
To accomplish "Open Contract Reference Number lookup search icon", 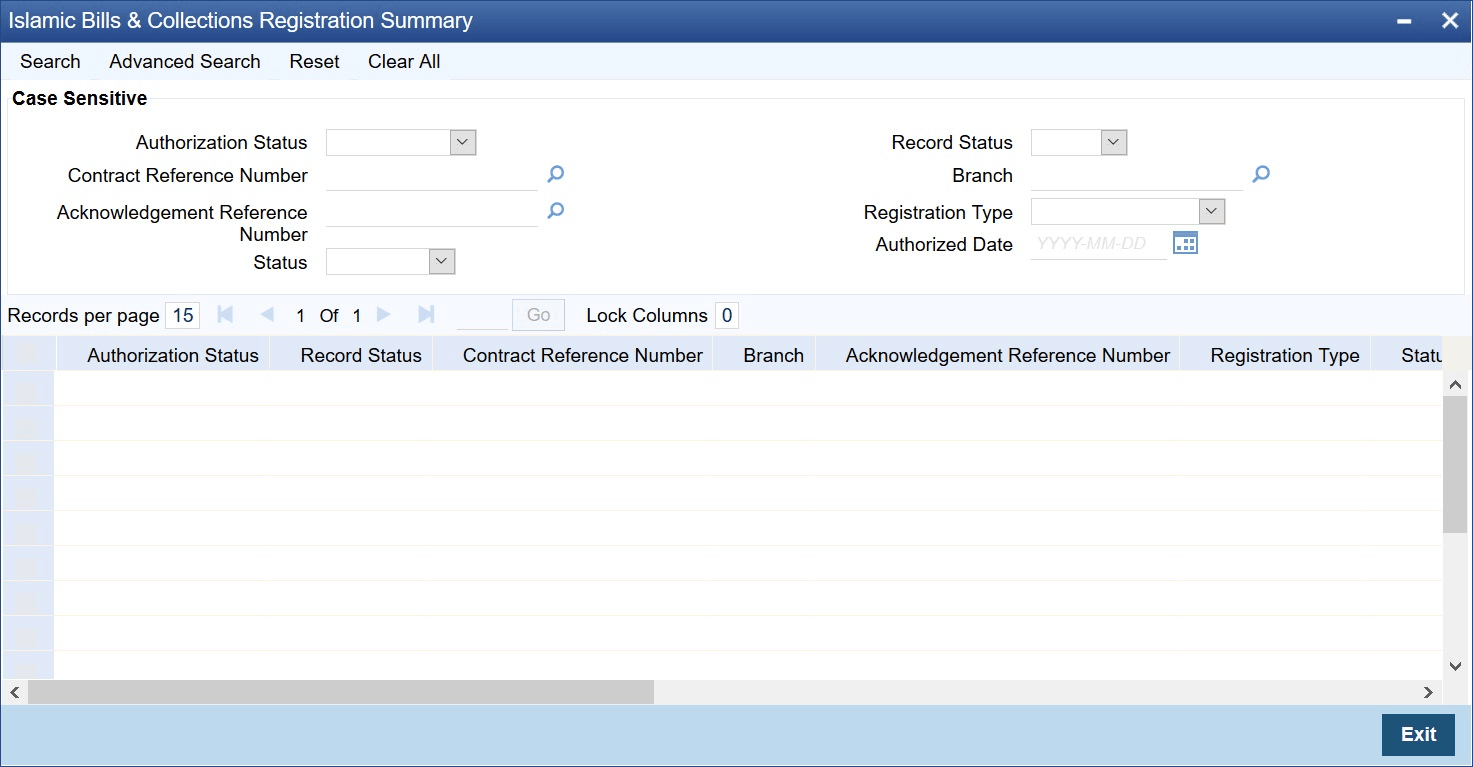I will point(556,175).
